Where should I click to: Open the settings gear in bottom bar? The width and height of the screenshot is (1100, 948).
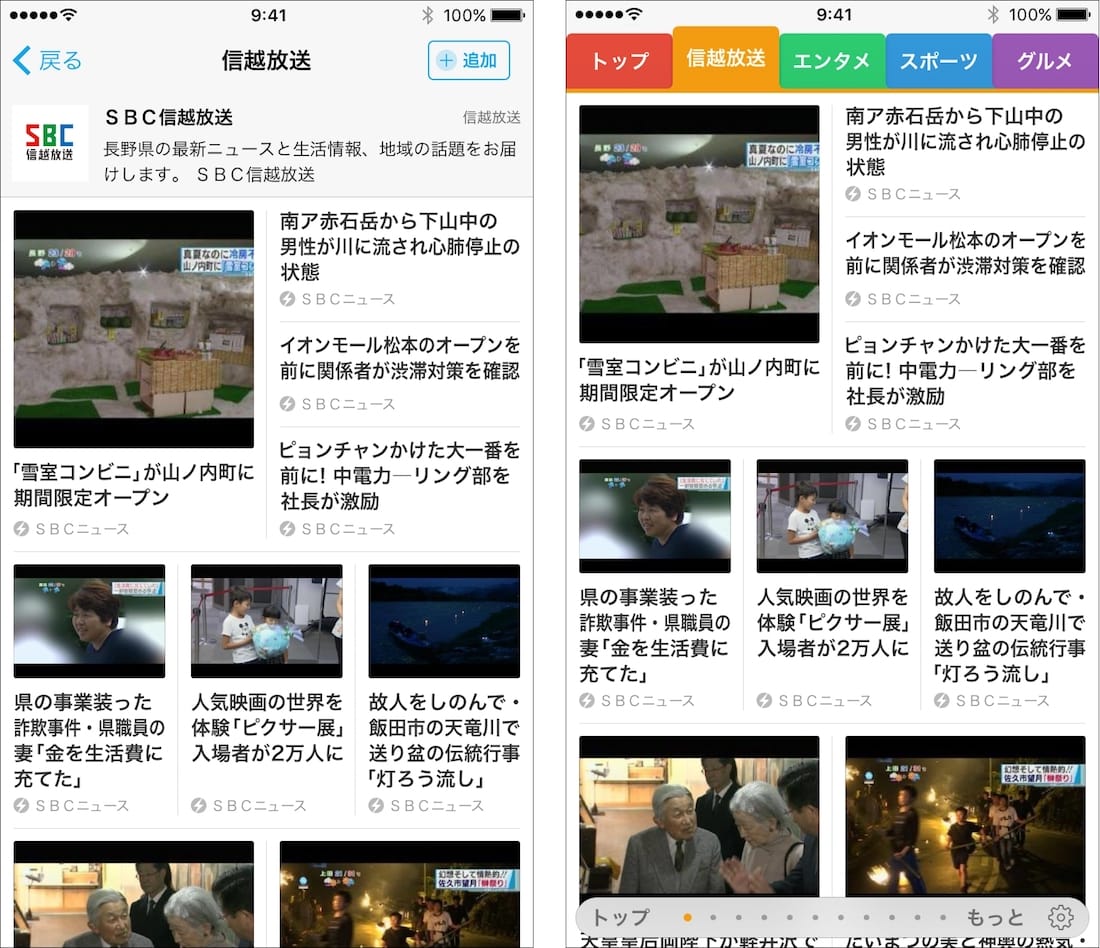(1061, 916)
